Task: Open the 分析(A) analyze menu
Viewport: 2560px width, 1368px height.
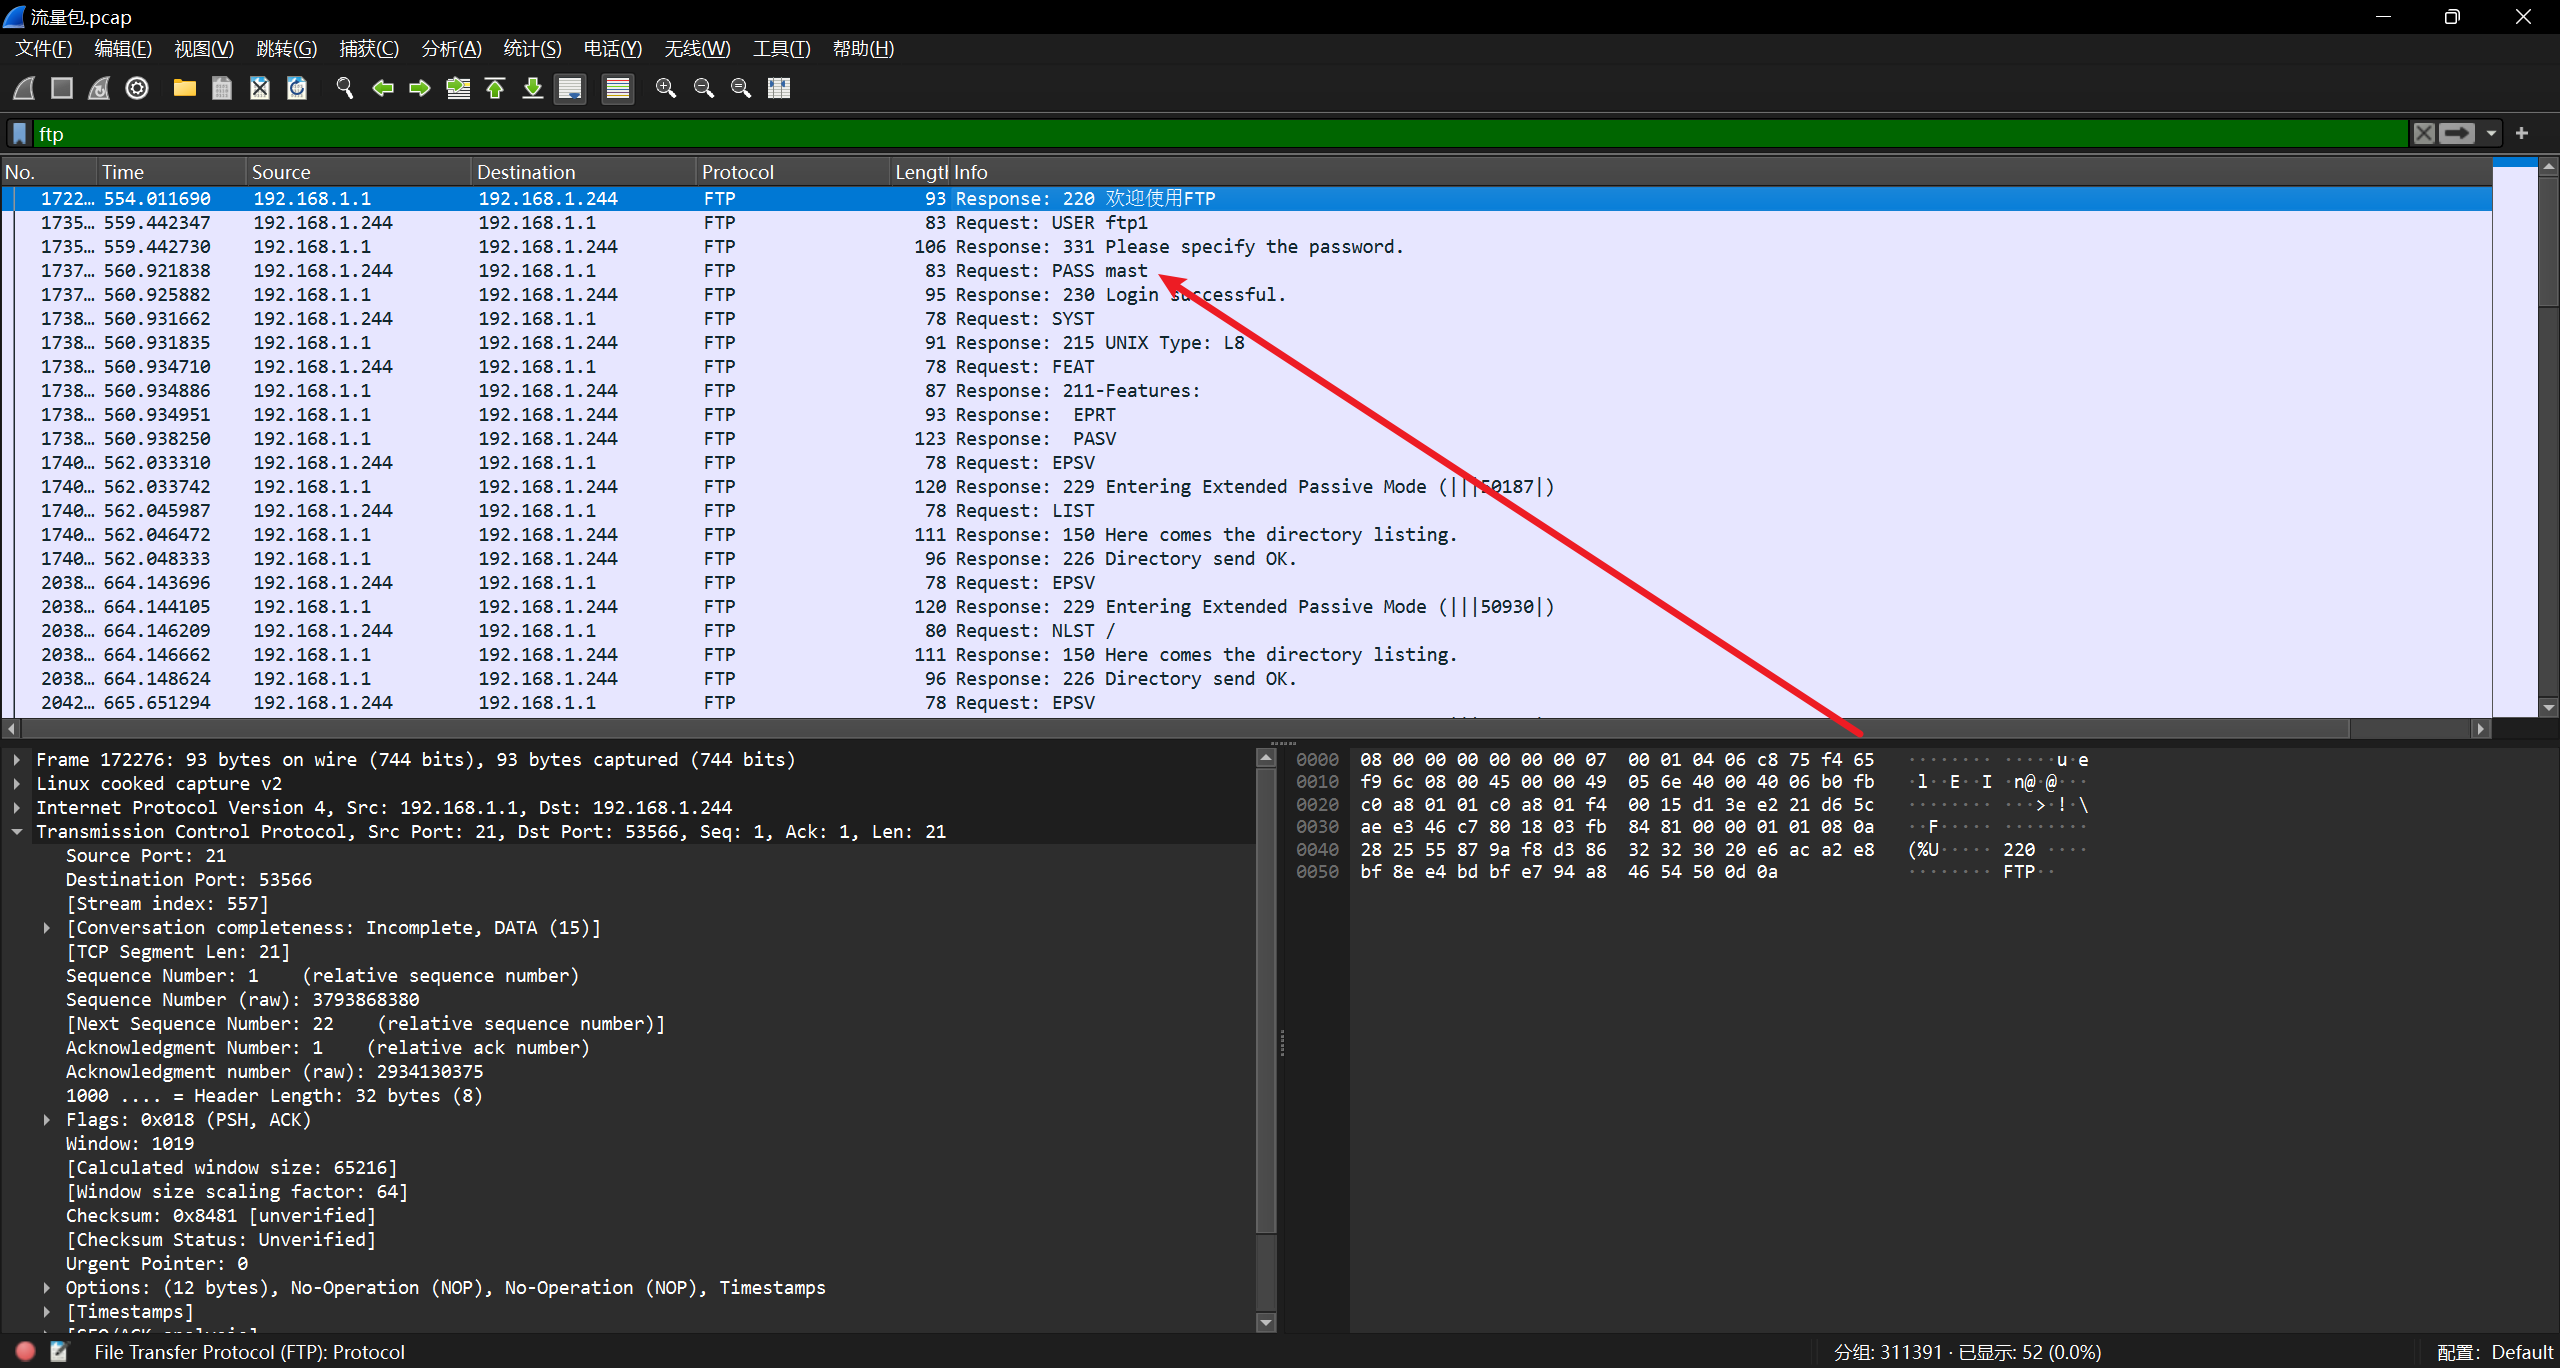Action: 451,49
